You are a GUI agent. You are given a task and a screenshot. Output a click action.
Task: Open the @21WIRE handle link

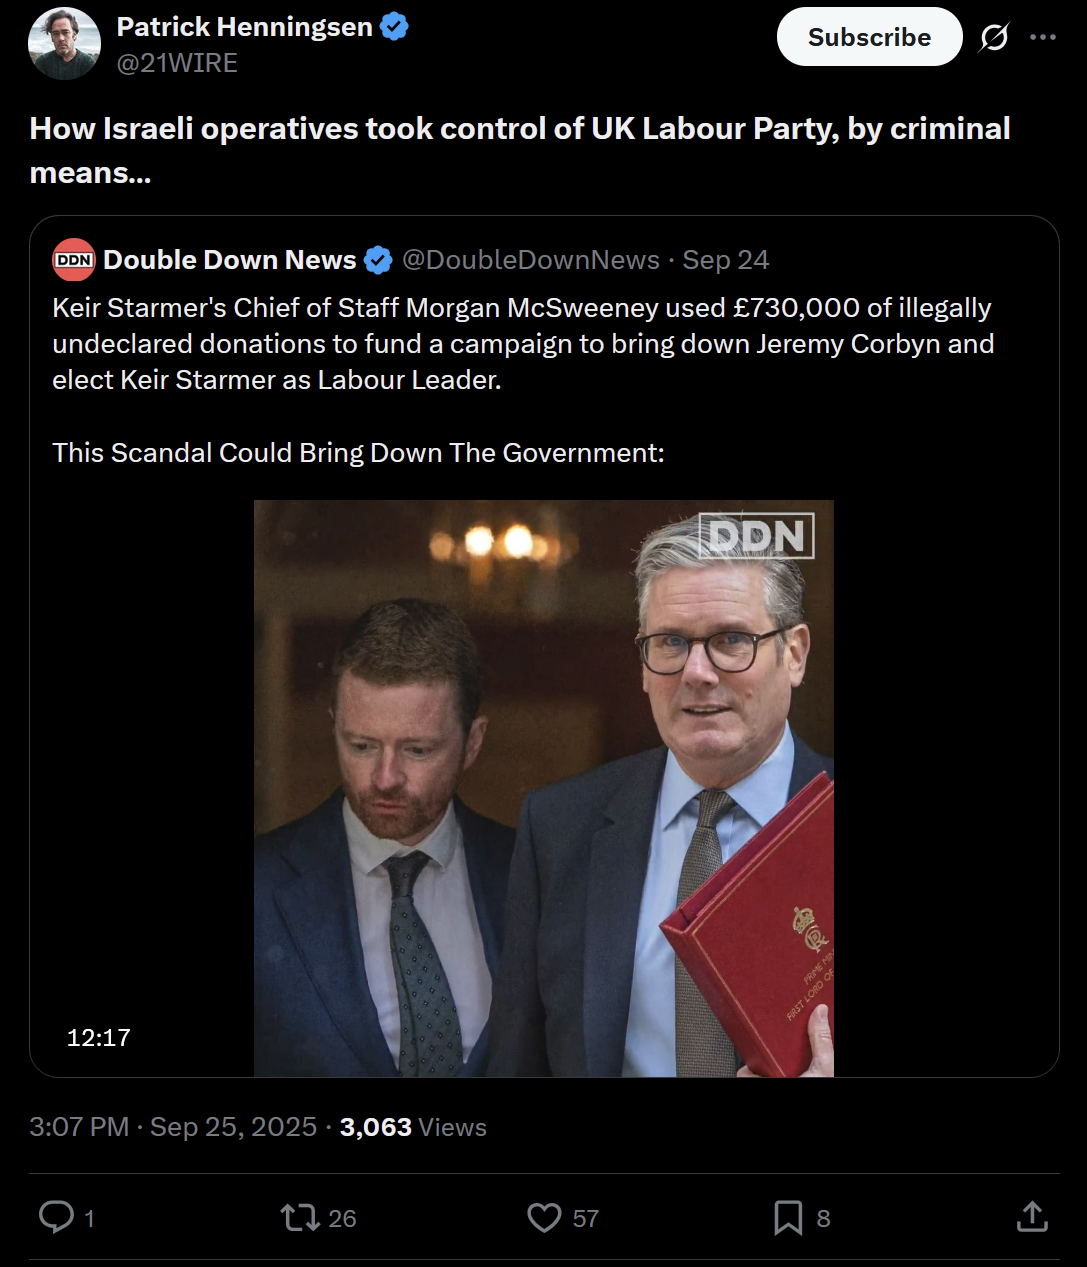pos(177,63)
